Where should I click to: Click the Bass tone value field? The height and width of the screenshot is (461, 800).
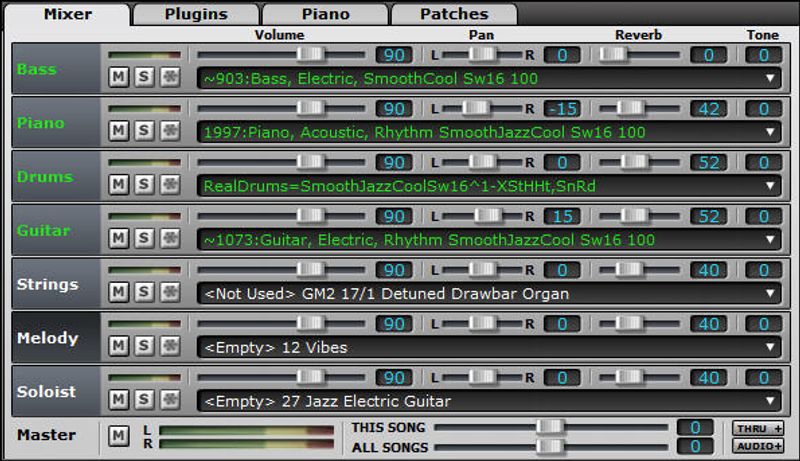click(x=764, y=55)
